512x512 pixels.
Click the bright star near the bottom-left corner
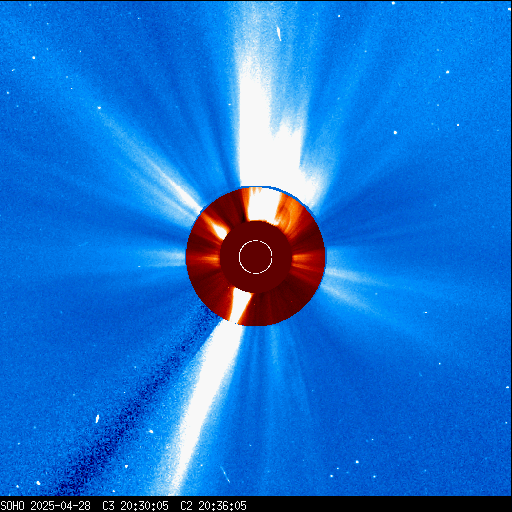coord(38,483)
